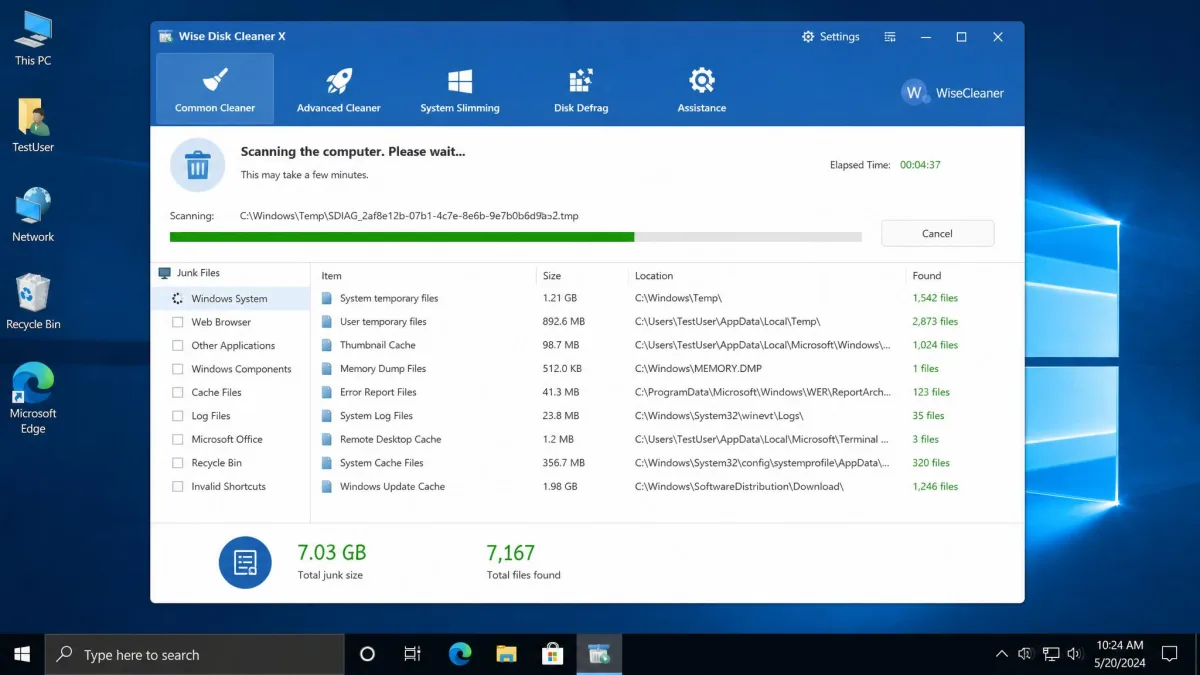Tick the Log Files checkbox
This screenshot has width=1200, height=675.
pos(178,416)
